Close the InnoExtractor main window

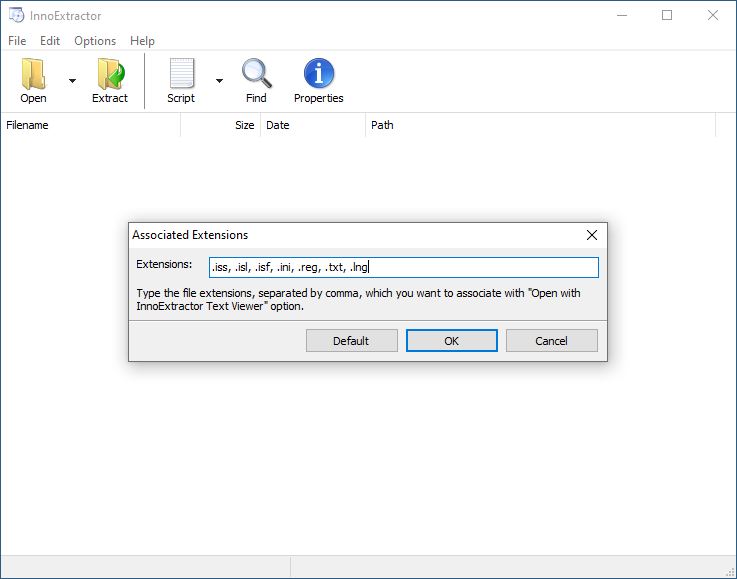tap(713, 16)
